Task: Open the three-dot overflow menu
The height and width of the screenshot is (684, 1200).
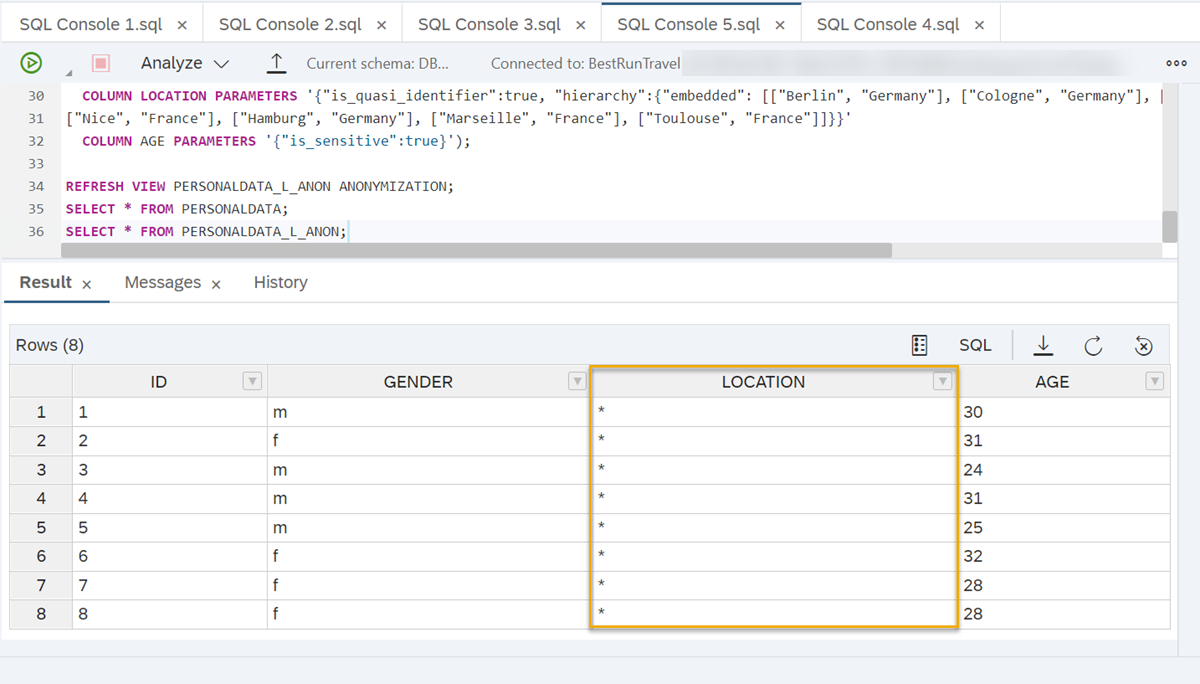Action: tap(1176, 63)
